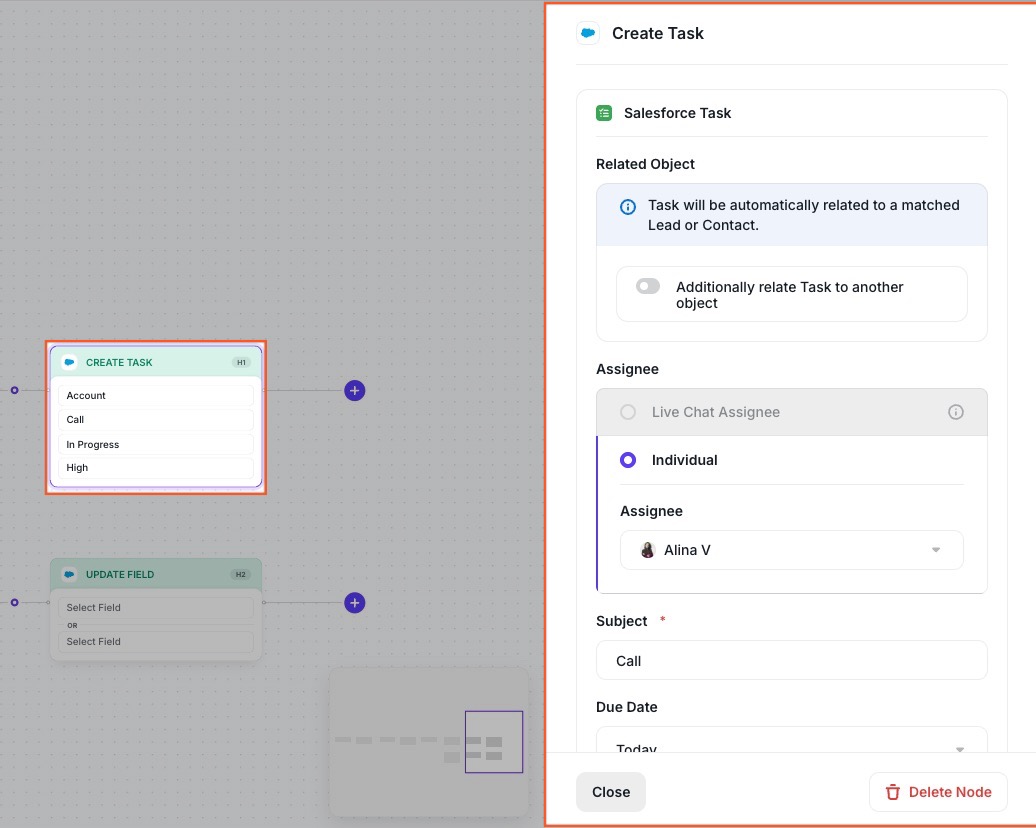This screenshot has height=828, width=1036.
Task: Open first Select Field in Update Field node
Action: pos(155,608)
